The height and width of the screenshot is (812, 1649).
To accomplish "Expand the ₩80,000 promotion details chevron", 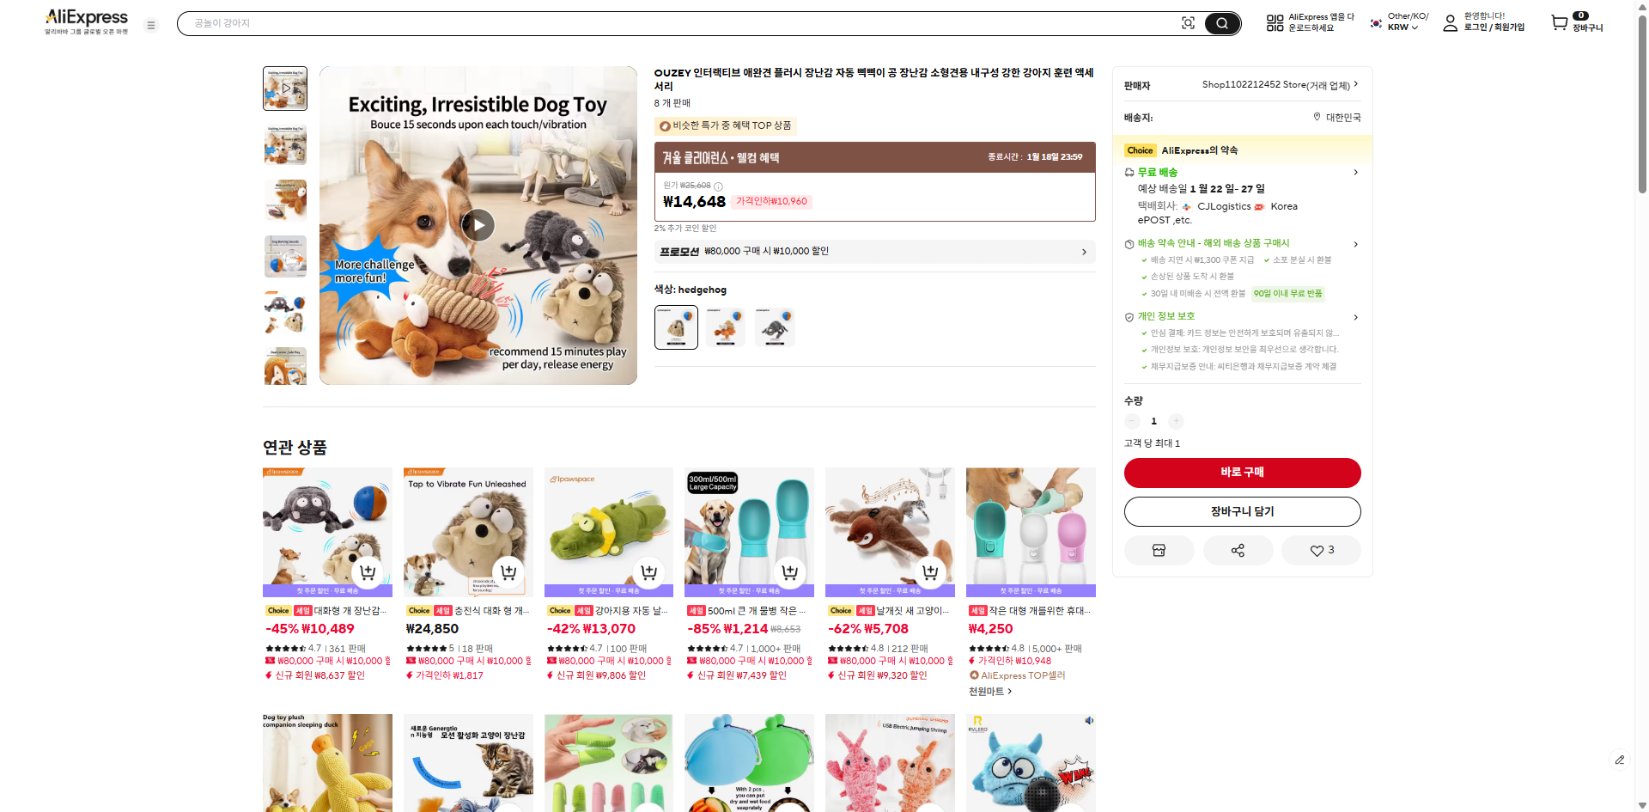I will [1084, 252].
